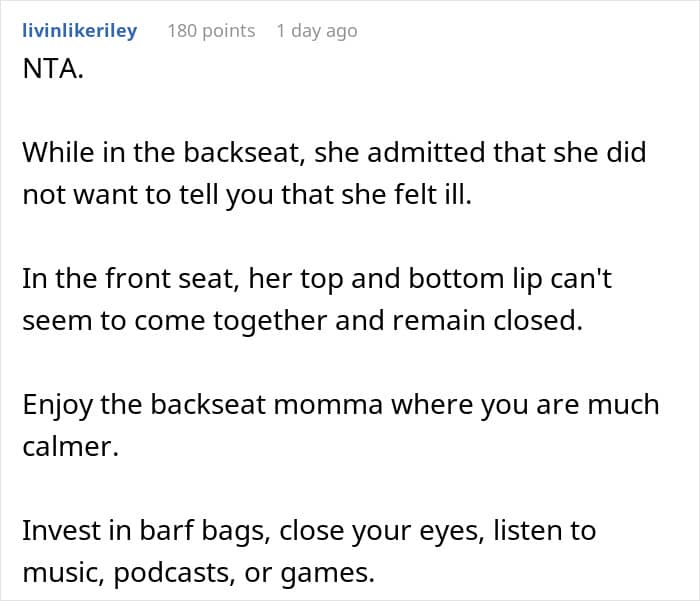Screen dimensions: 700x601
Task: Open livinlikeriley's user profile
Action: 79,30
